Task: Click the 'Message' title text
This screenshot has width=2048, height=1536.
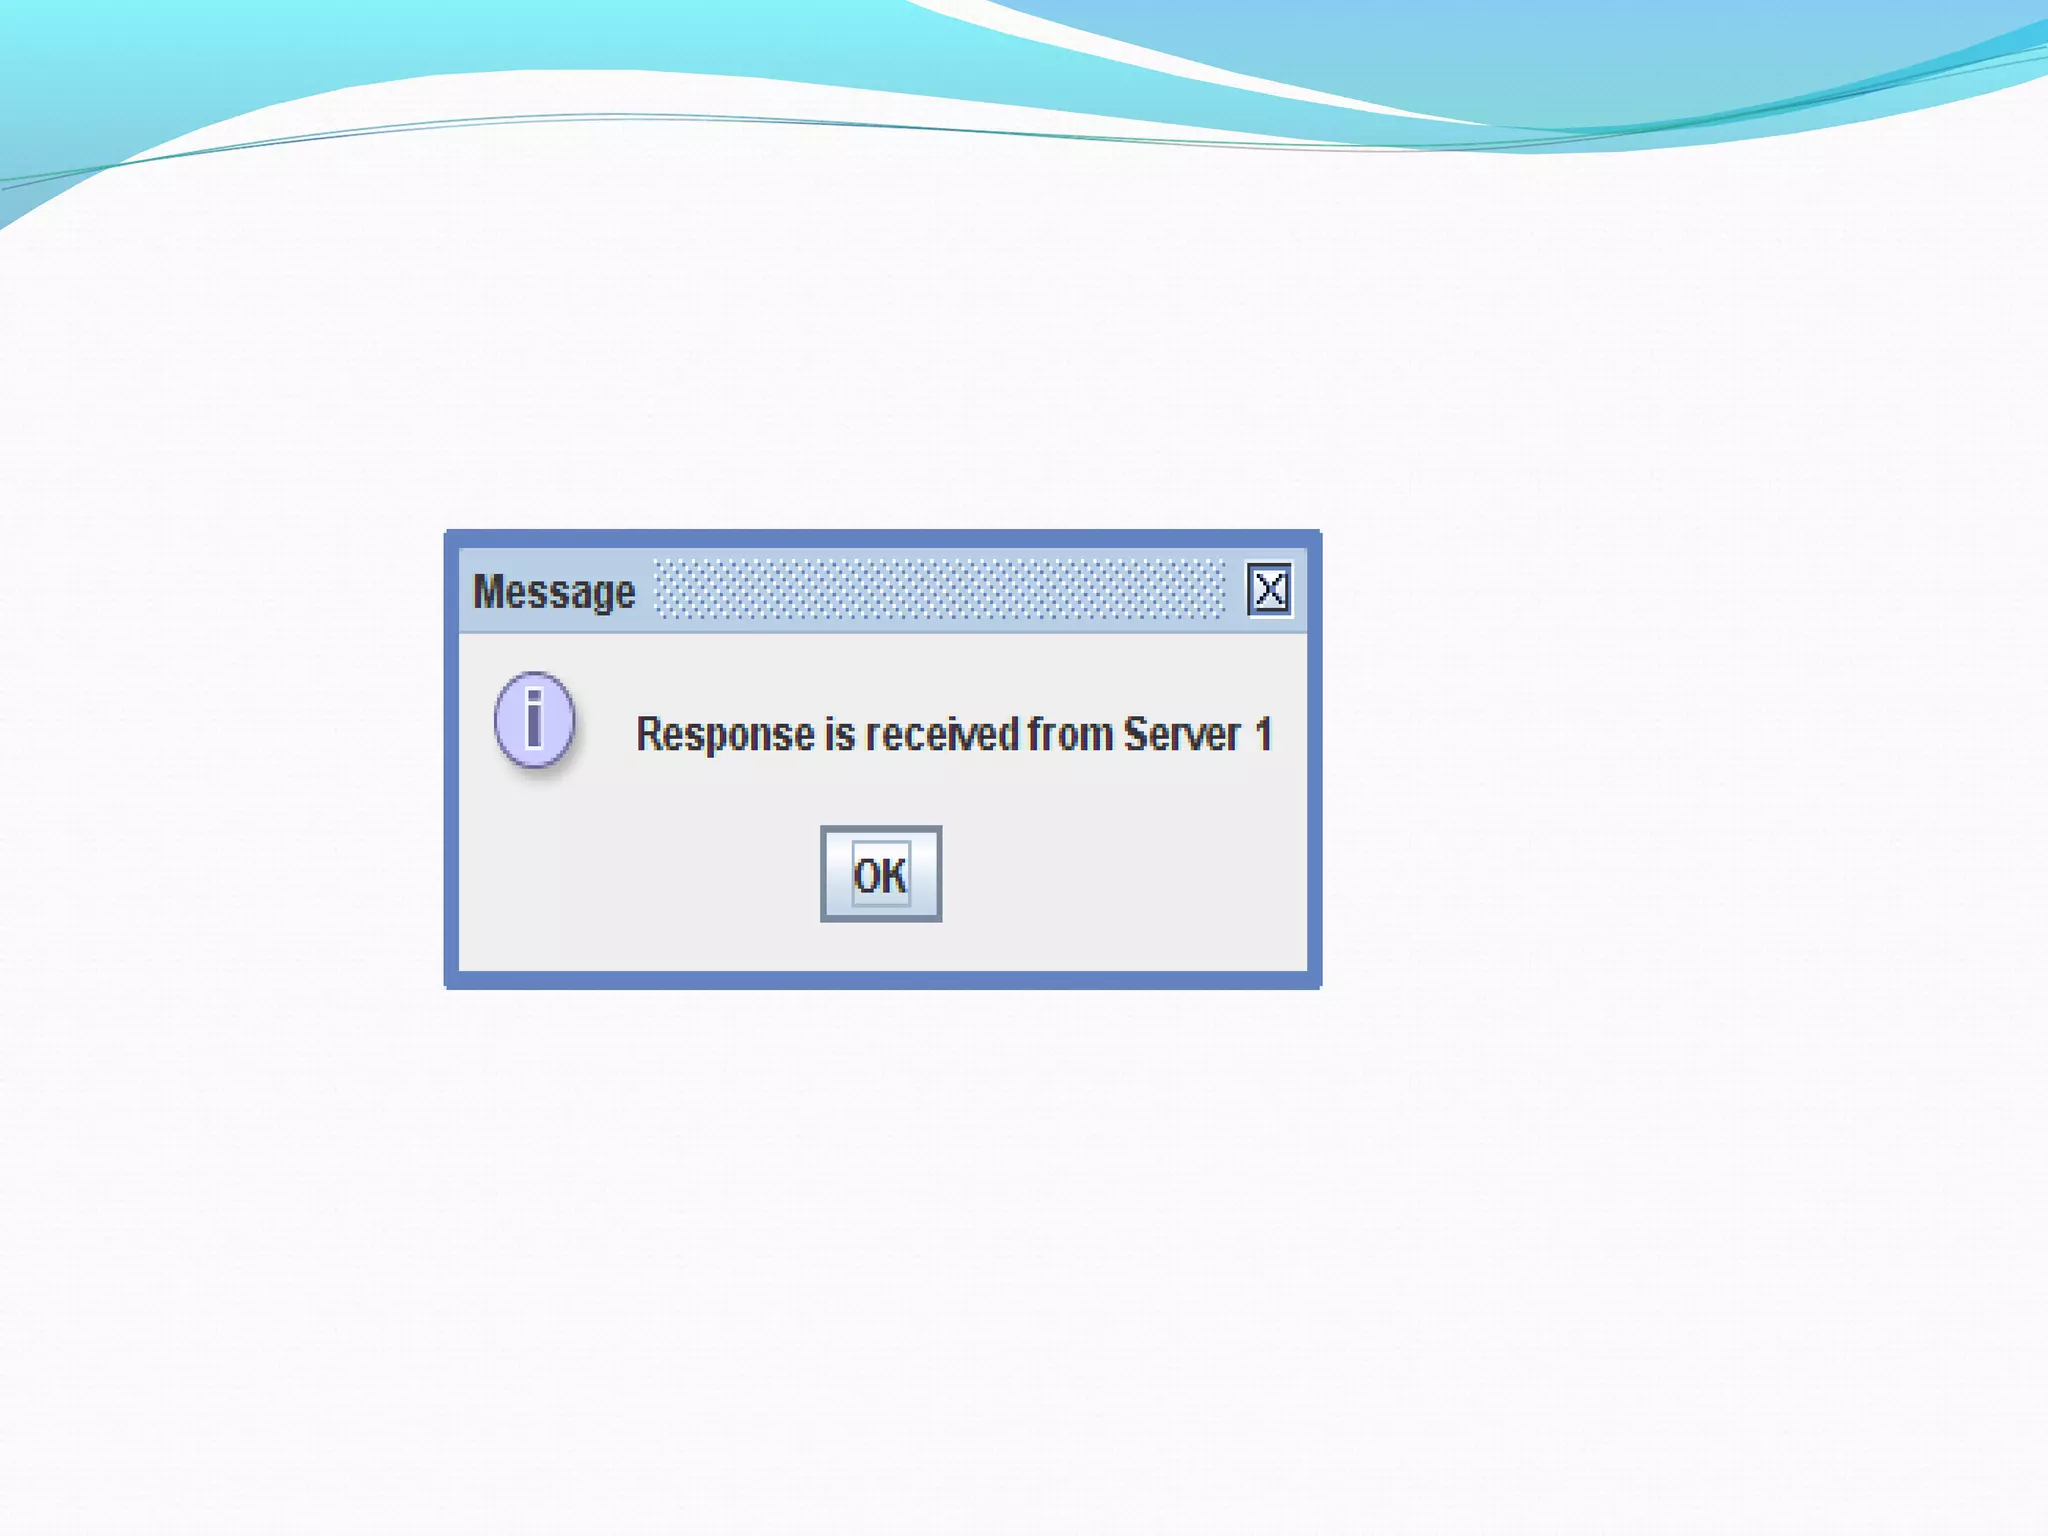Action: point(553,591)
